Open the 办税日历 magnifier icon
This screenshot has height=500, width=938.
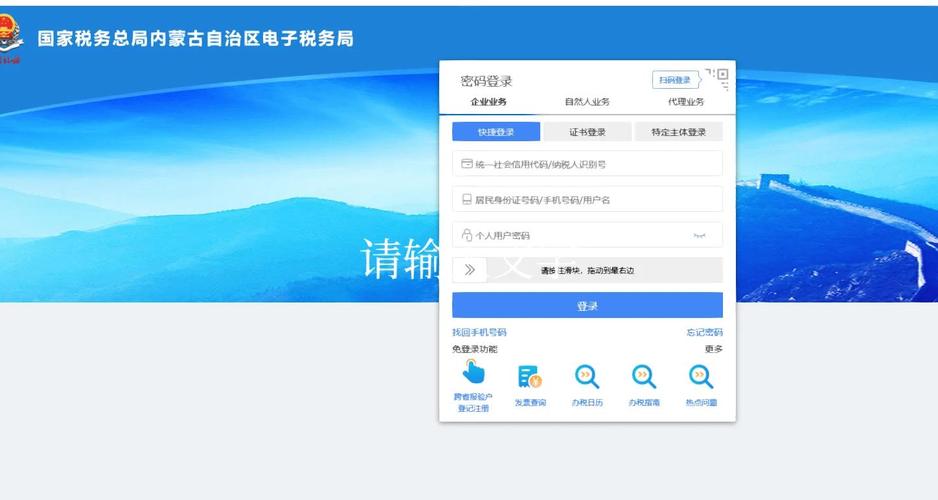[x=587, y=377]
